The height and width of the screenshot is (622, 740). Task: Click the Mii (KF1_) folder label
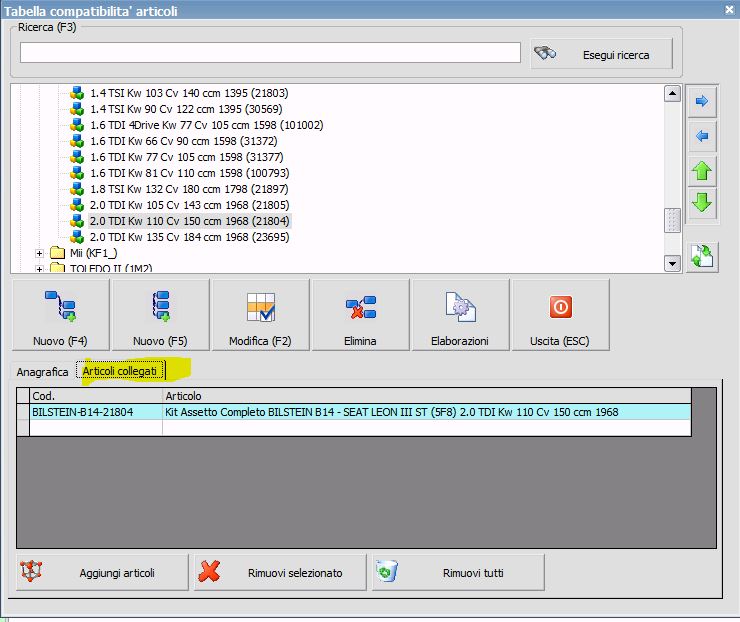pyautogui.click(x=93, y=253)
